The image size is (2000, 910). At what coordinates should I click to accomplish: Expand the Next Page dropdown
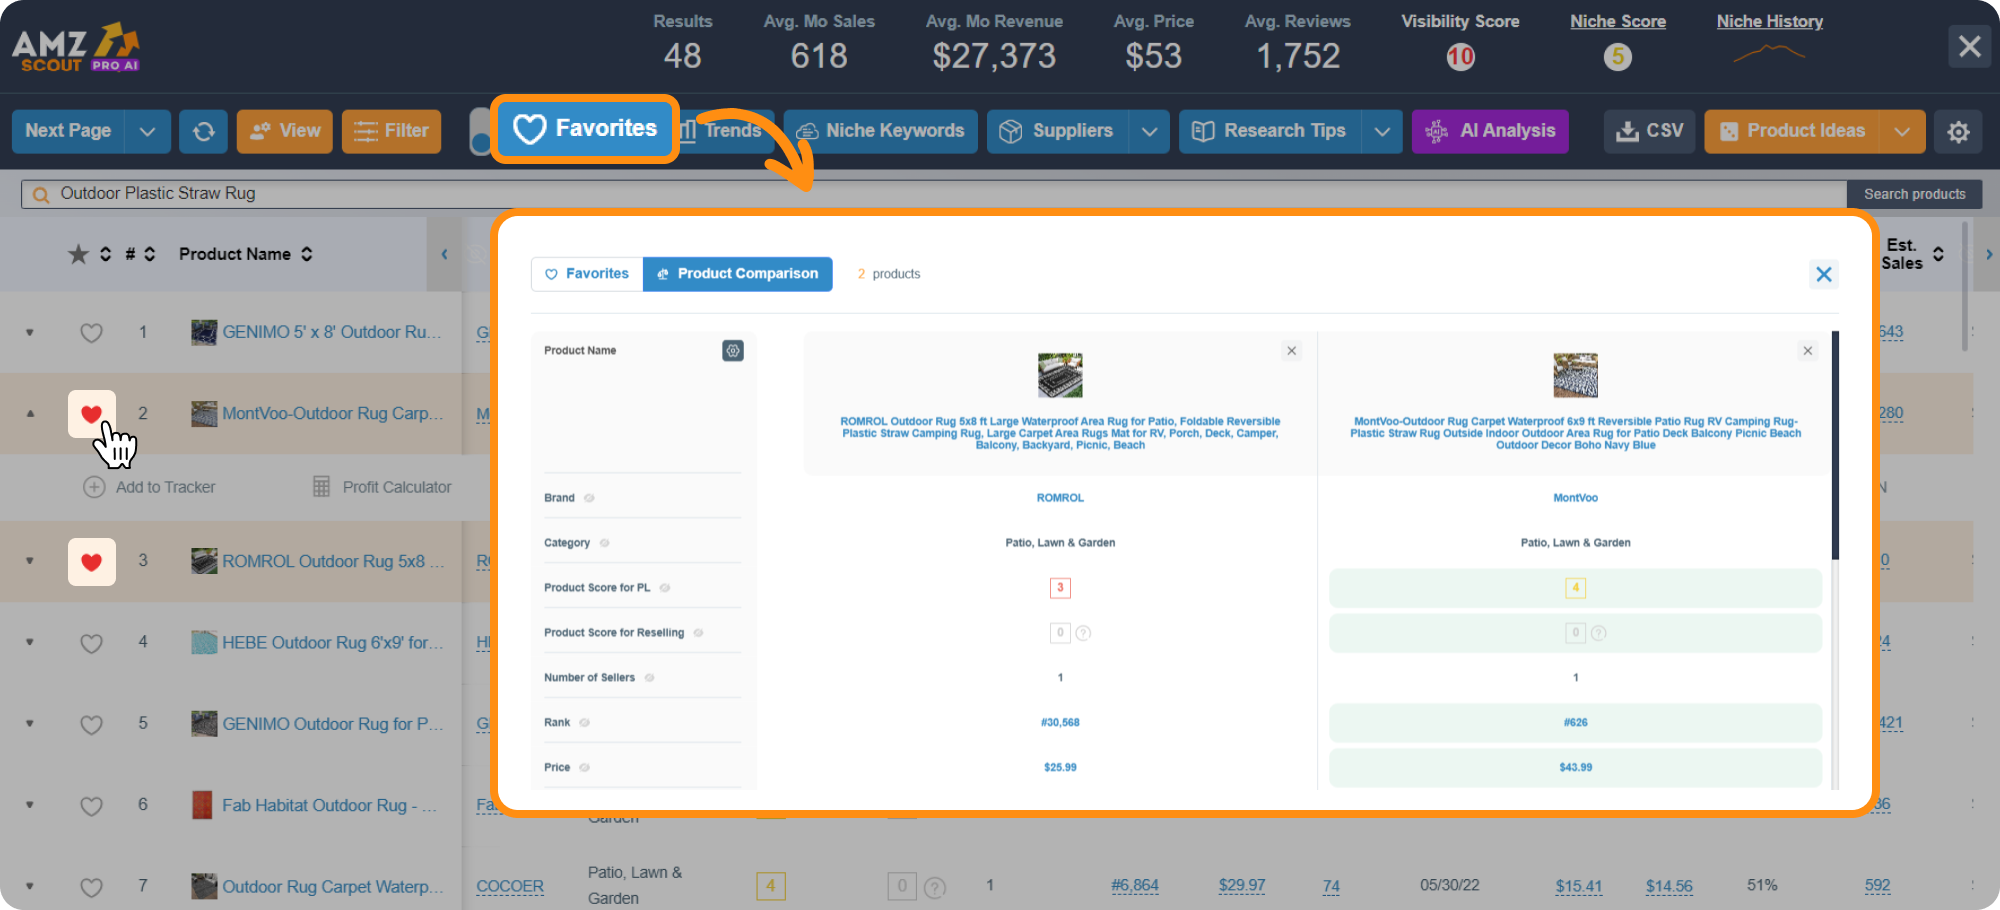146,131
